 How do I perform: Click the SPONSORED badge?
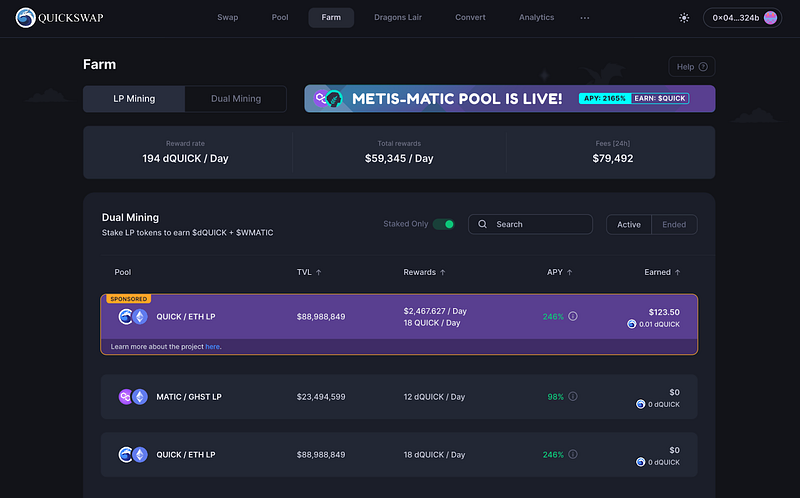tap(129, 299)
